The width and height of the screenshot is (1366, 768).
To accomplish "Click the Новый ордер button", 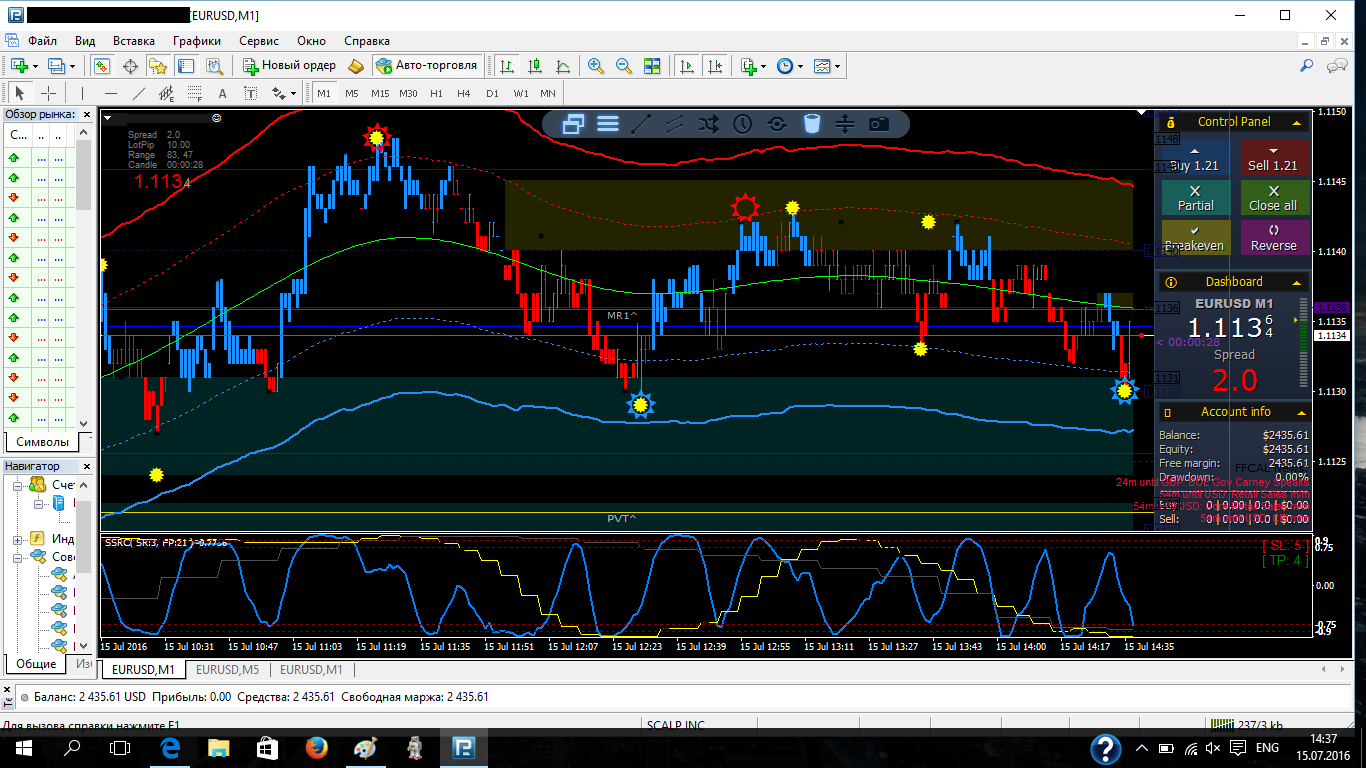I will click(290, 66).
